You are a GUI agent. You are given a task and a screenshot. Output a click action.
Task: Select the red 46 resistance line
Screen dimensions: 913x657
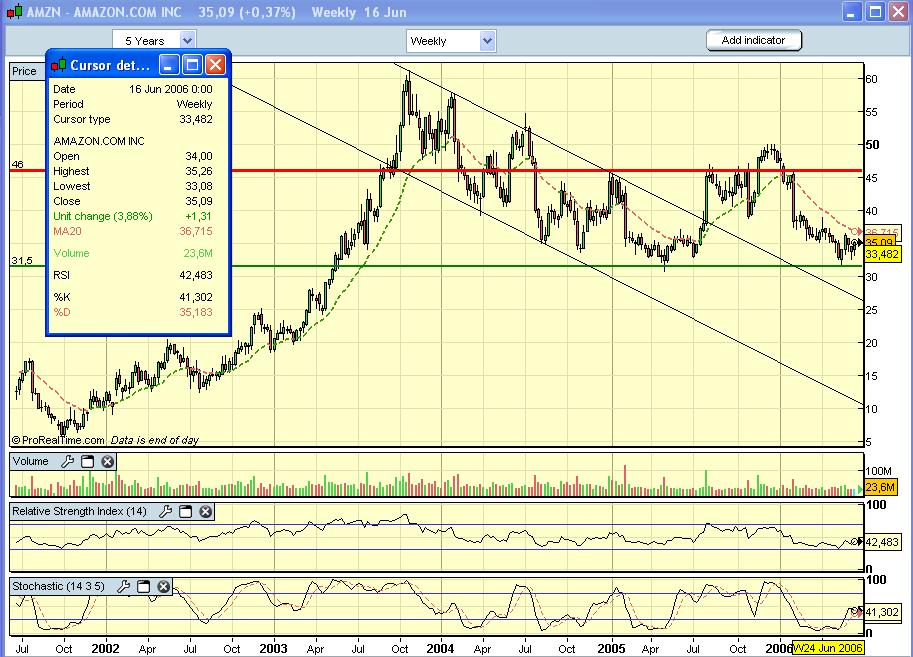[x=546, y=171]
